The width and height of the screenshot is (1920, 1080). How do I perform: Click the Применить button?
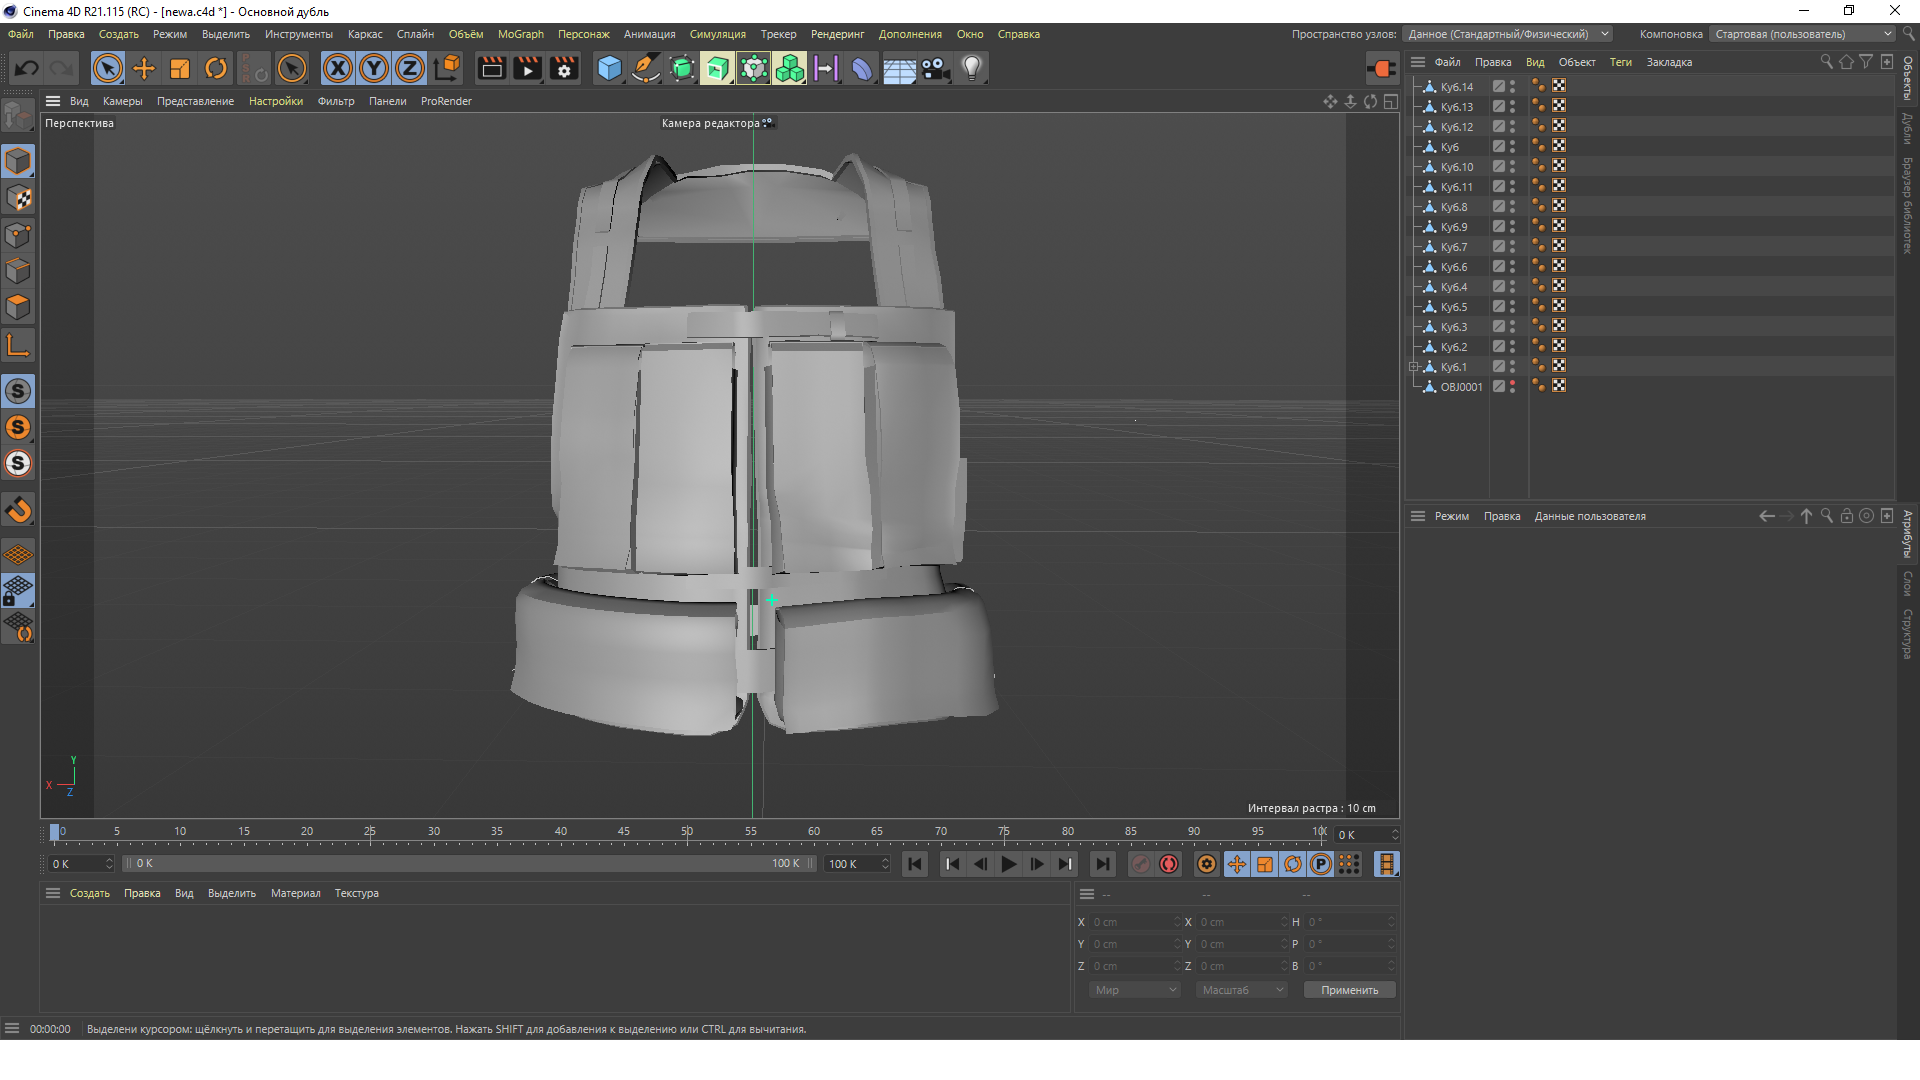pyautogui.click(x=1349, y=990)
